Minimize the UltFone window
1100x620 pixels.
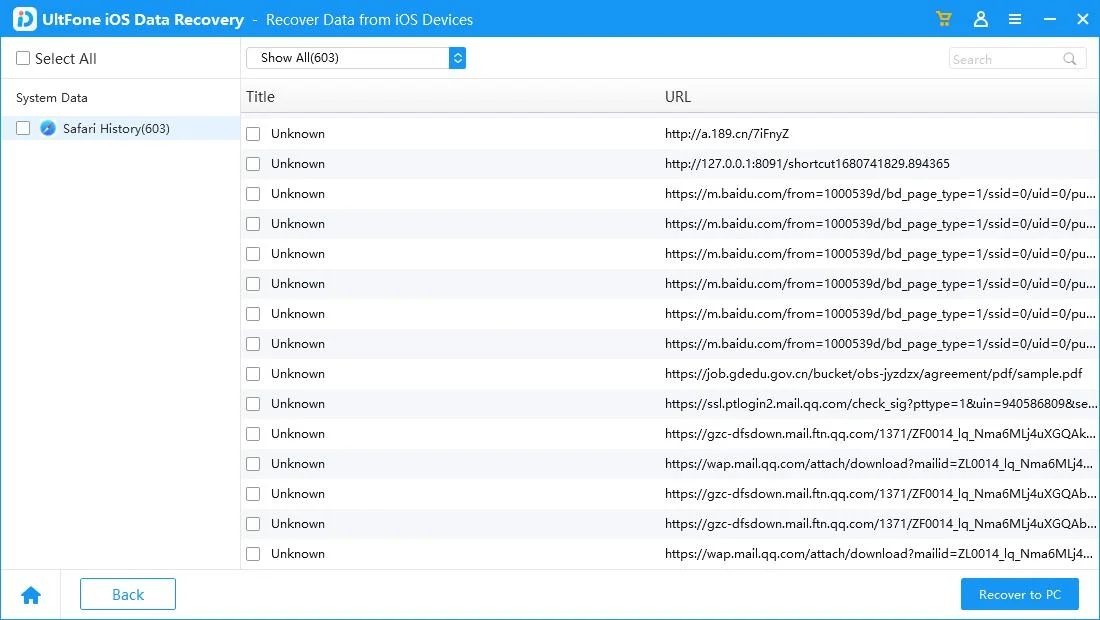[x=1051, y=19]
